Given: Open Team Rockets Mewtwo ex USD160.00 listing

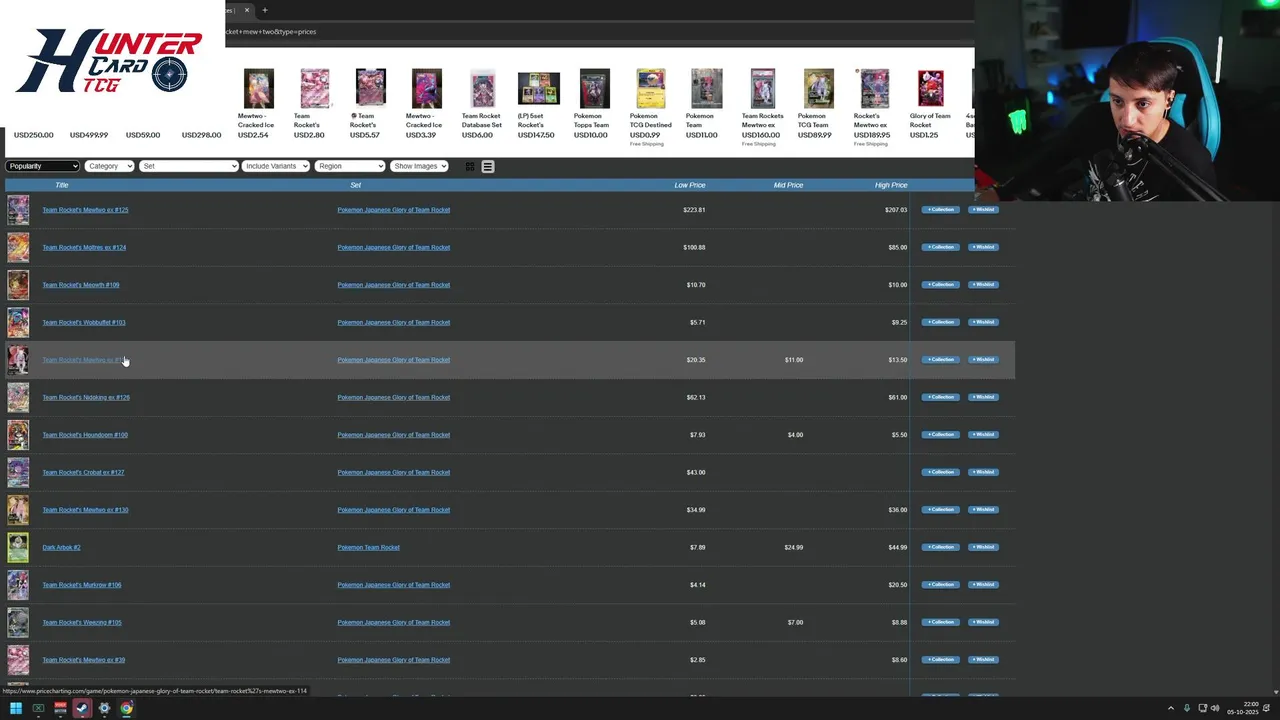Looking at the screenshot, I should [x=762, y=107].
